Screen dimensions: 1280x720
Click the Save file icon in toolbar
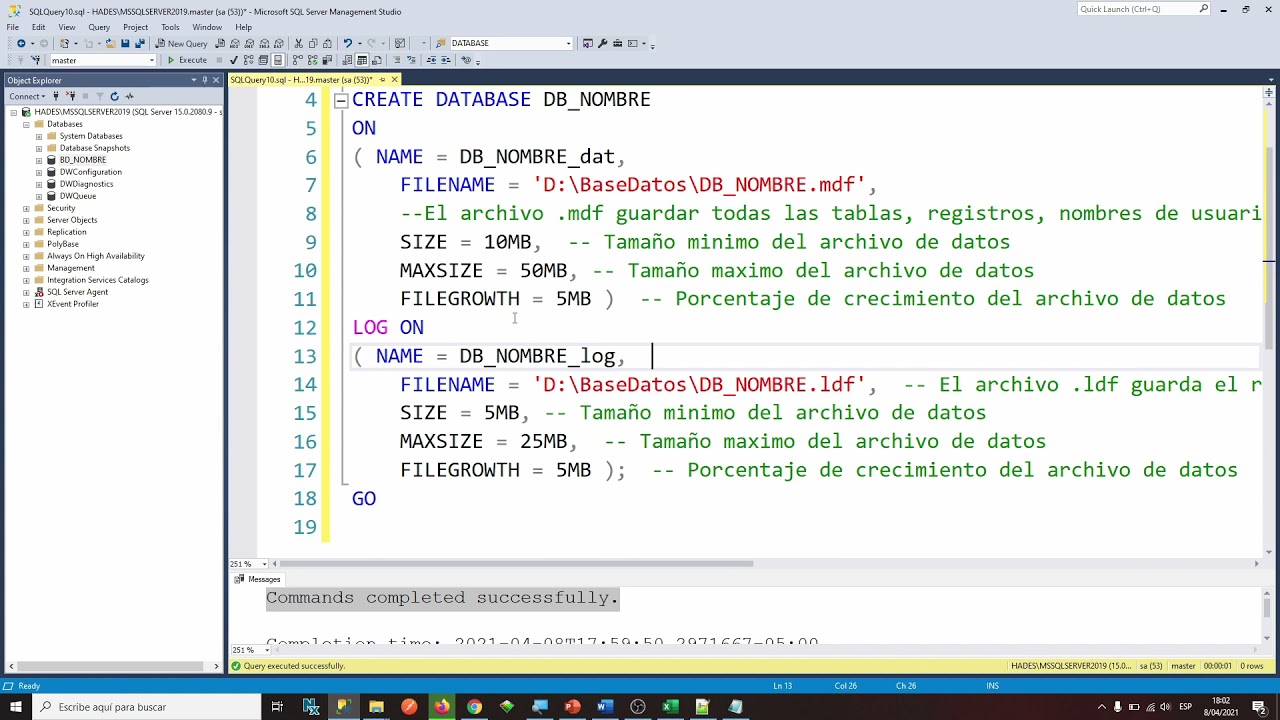click(x=125, y=44)
